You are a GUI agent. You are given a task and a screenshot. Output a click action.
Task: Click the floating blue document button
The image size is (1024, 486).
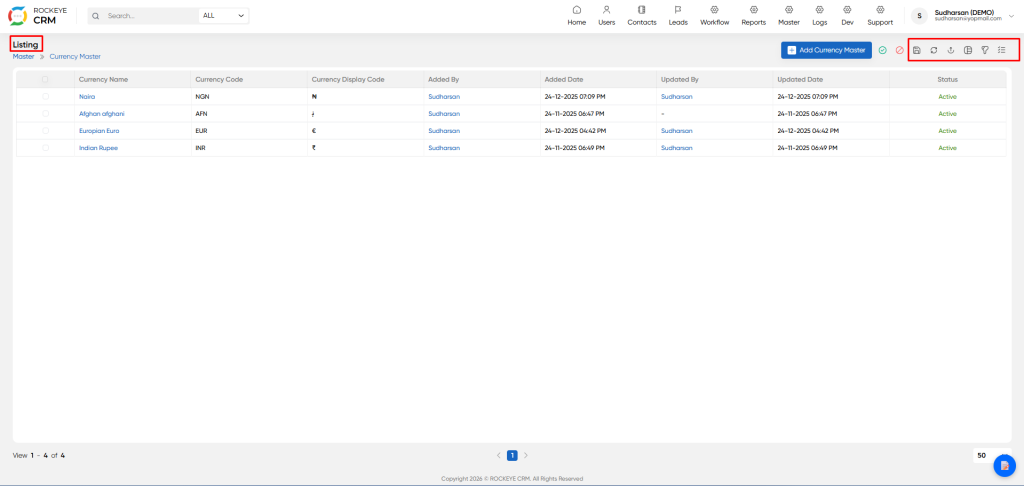(x=1004, y=464)
